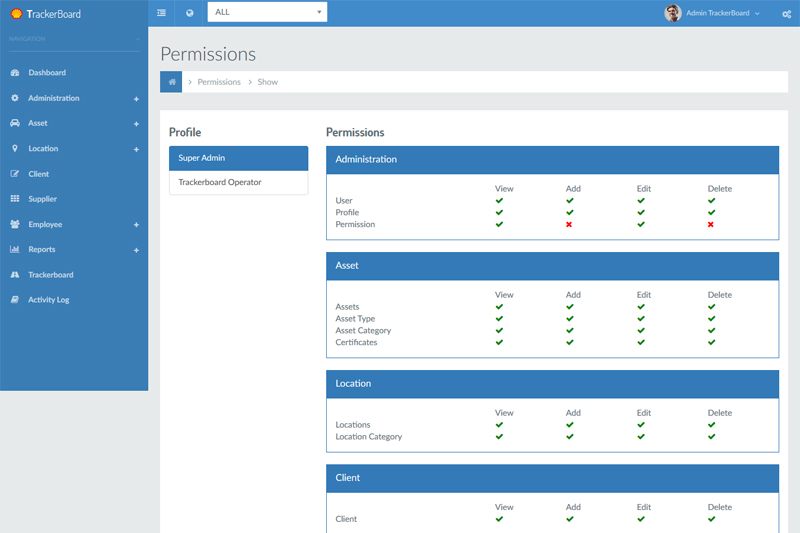Open Supplier in the sidebar
800x533 pixels.
coord(42,199)
